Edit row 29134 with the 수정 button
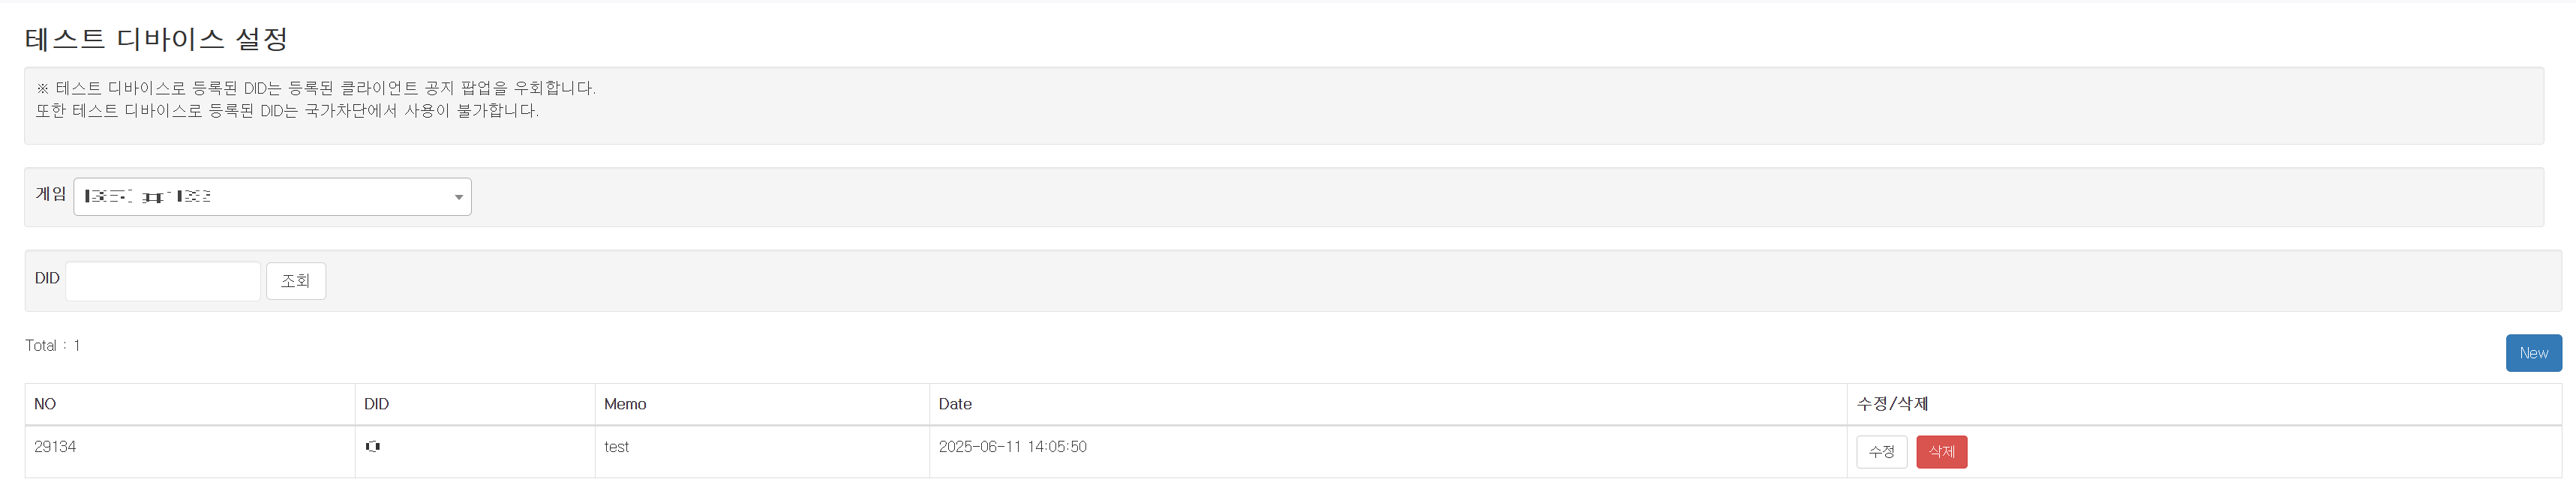Viewport: 2576px width, 500px height. pos(1881,452)
